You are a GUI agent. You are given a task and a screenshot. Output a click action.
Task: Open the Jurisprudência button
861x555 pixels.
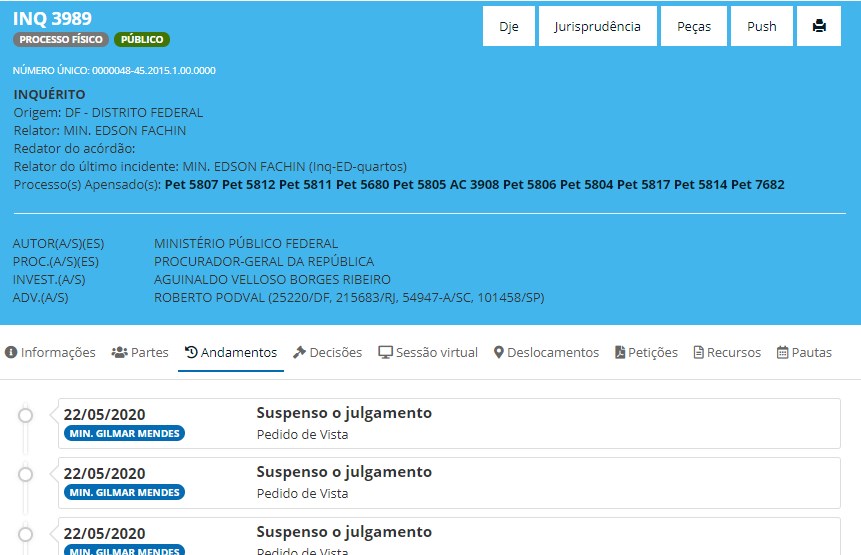[x=597, y=27]
